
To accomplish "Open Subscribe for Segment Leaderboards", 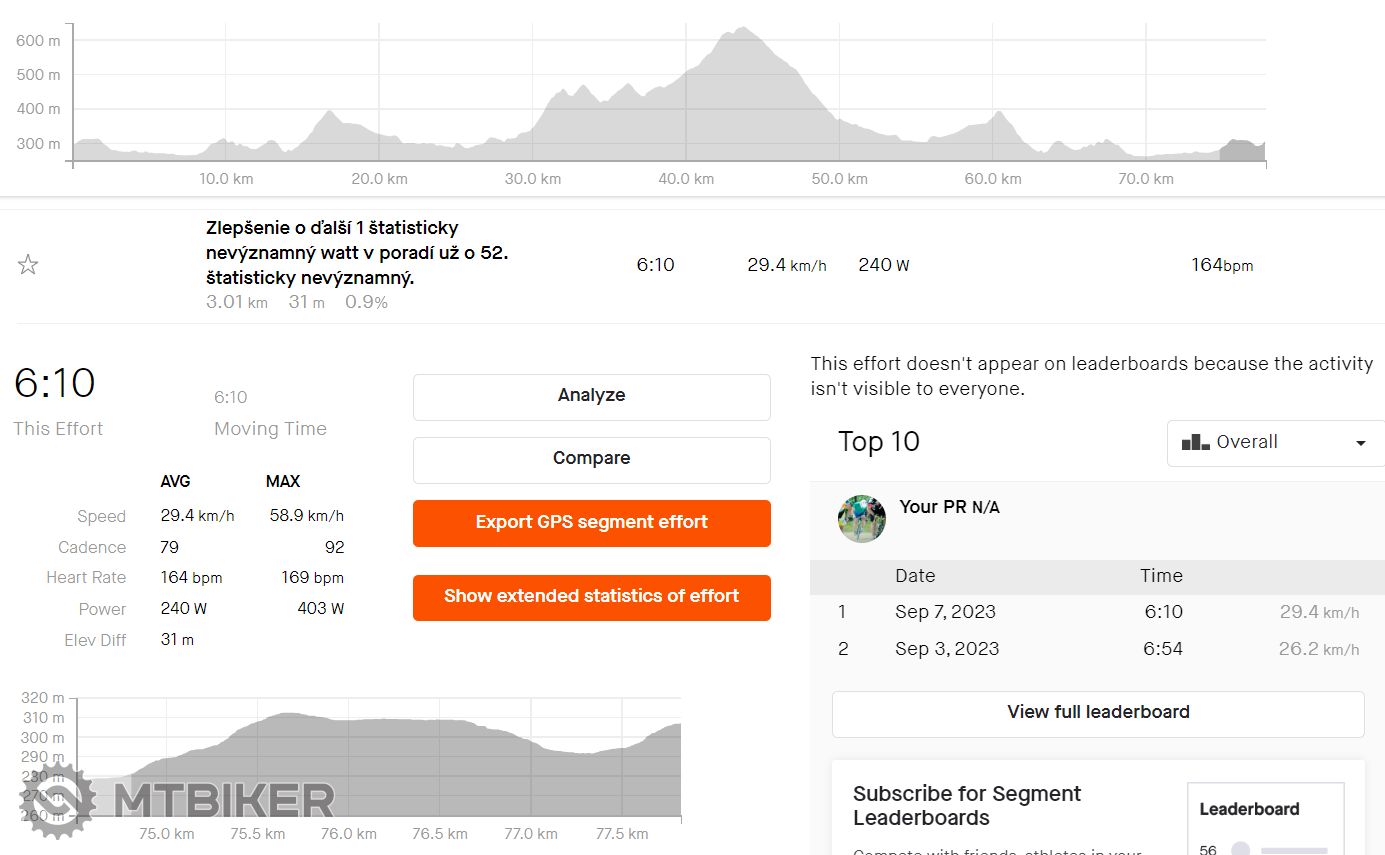I will pos(966,806).
